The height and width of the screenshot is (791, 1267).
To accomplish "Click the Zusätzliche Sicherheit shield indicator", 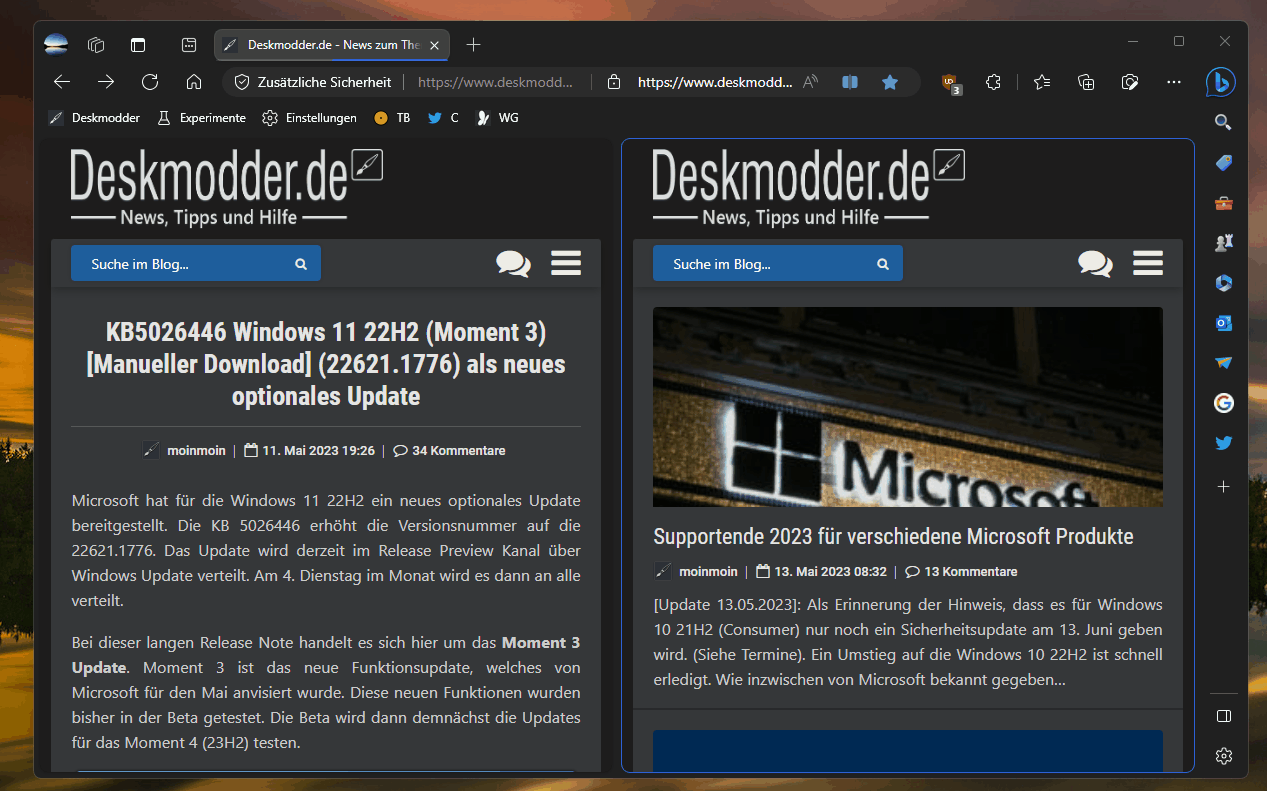I will pos(312,82).
